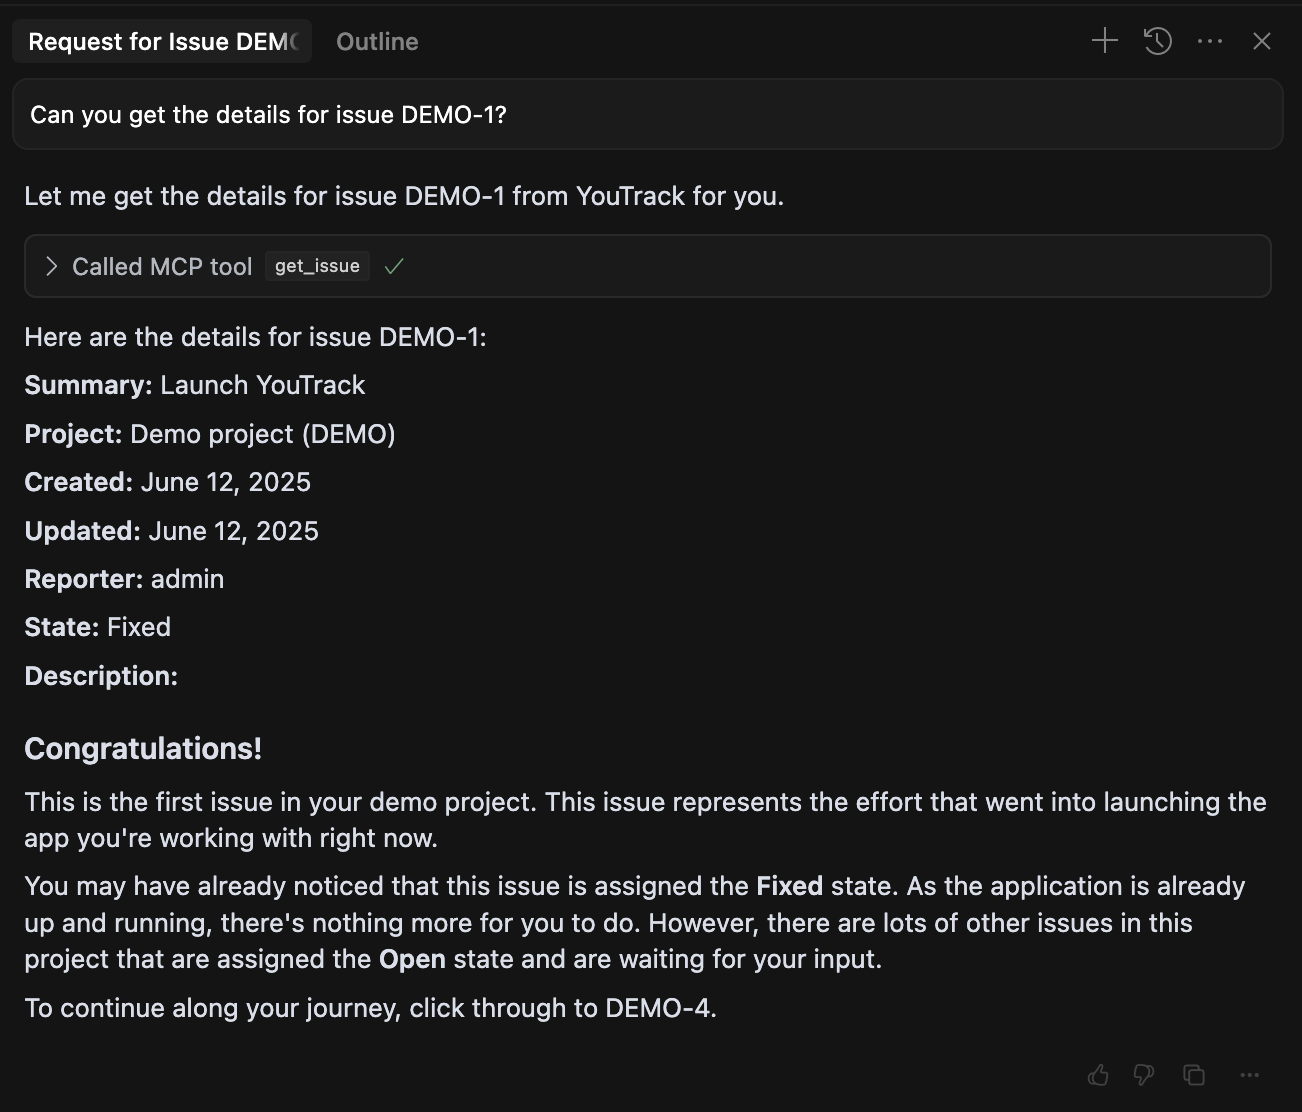This screenshot has width=1302, height=1112.
Task: Click the green checkmark beside get_issue
Action: click(x=393, y=266)
